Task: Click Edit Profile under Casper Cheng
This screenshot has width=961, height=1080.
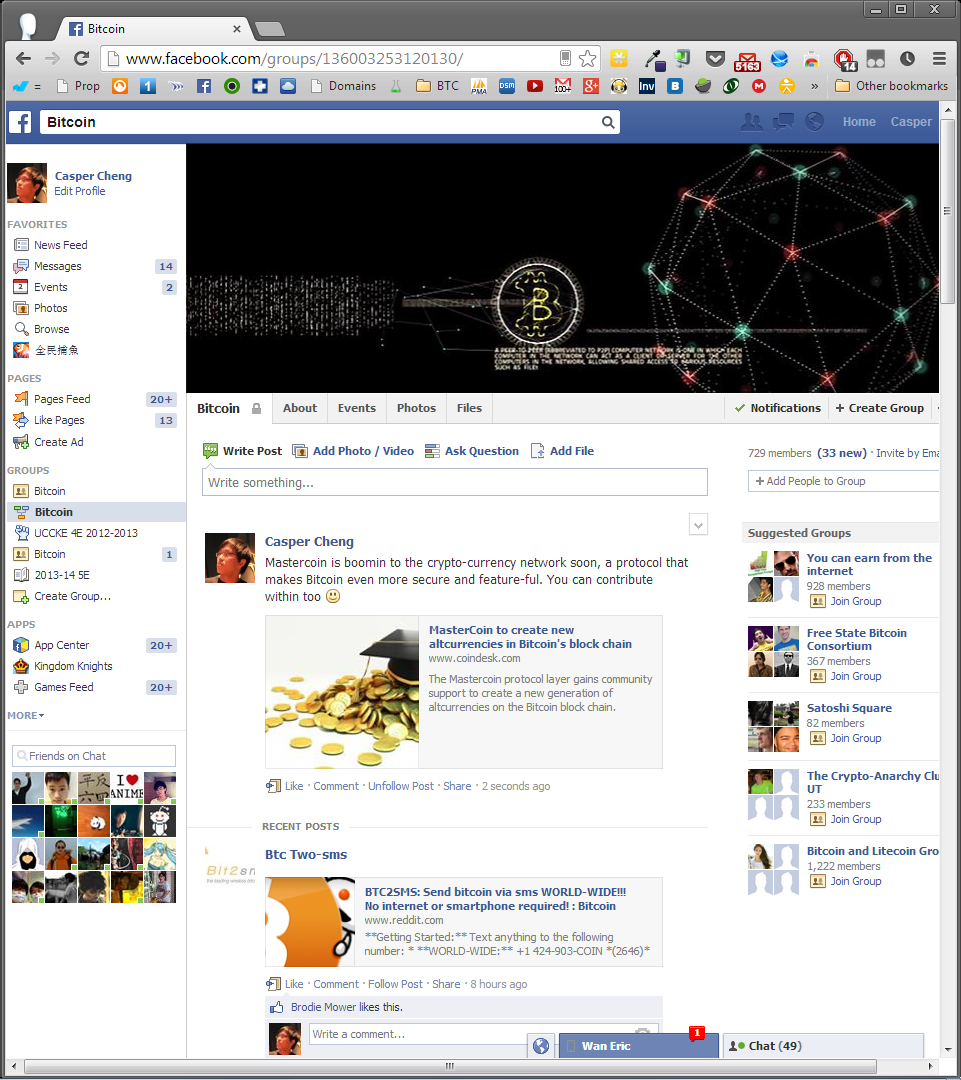Action: coord(80,191)
